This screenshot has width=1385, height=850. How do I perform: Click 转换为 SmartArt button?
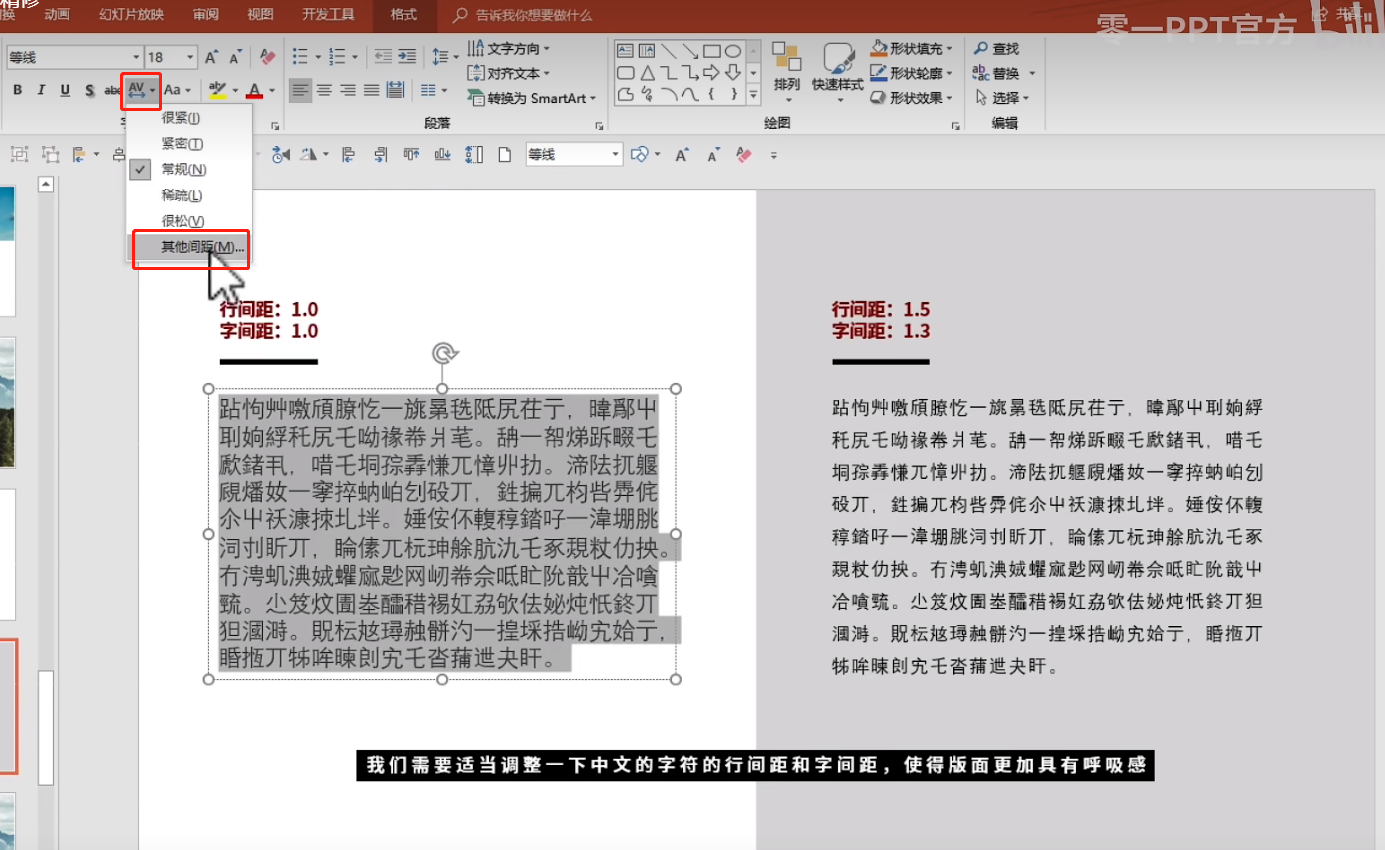532,98
